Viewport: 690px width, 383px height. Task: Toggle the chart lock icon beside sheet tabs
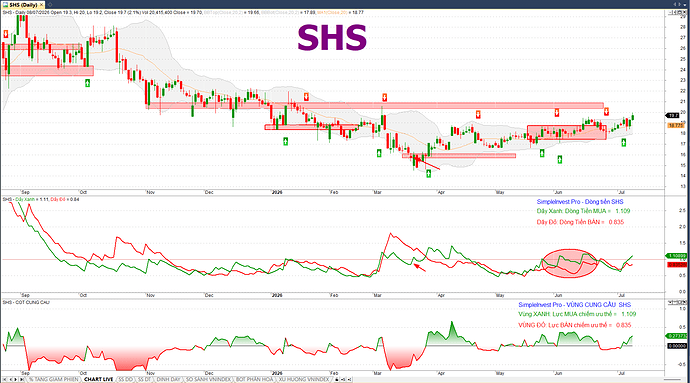(x=337, y=379)
